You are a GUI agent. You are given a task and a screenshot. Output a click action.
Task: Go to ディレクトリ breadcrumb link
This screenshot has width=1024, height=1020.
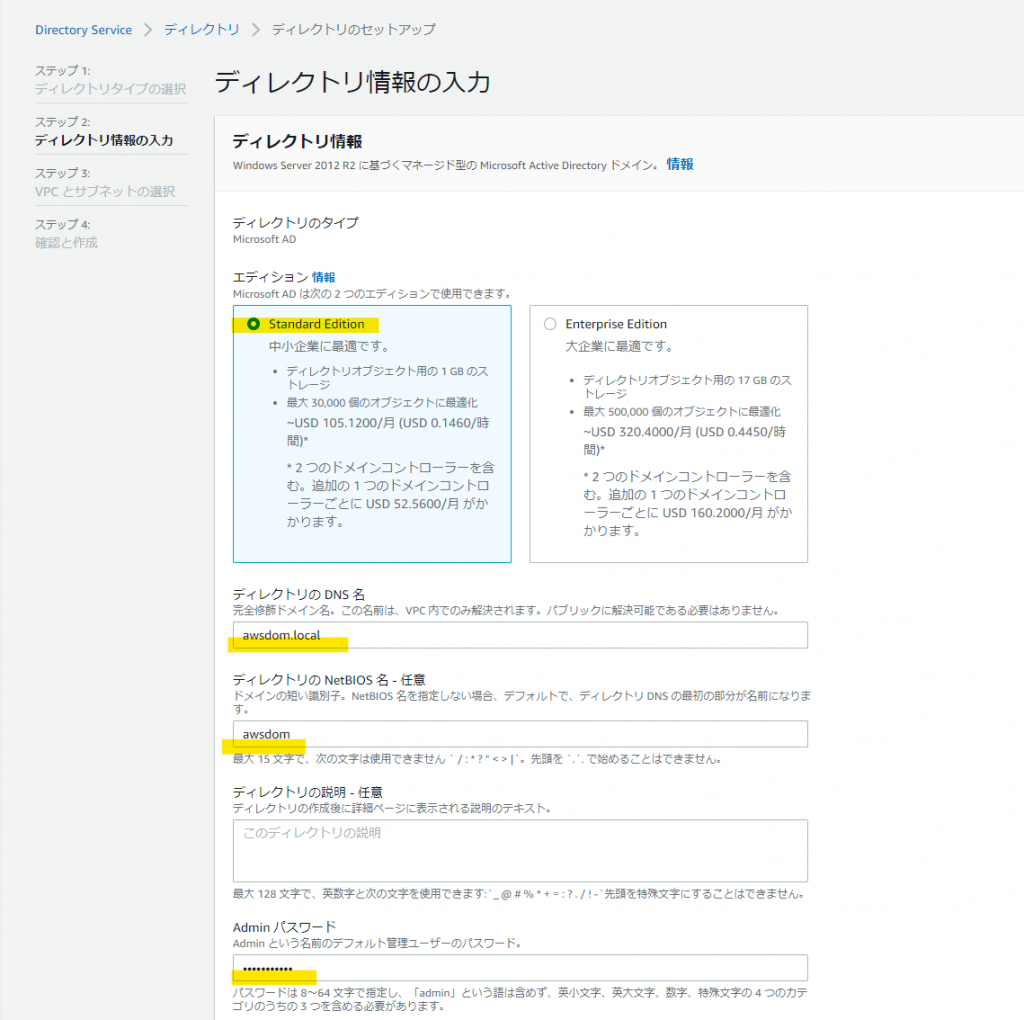coord(201,30)
